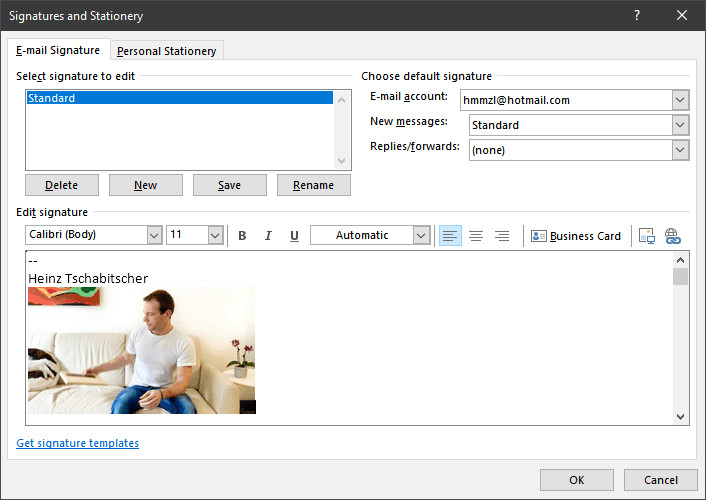Click signature list scroll up arrow
This screenshot has width=706, height=500.
[342, 100]
